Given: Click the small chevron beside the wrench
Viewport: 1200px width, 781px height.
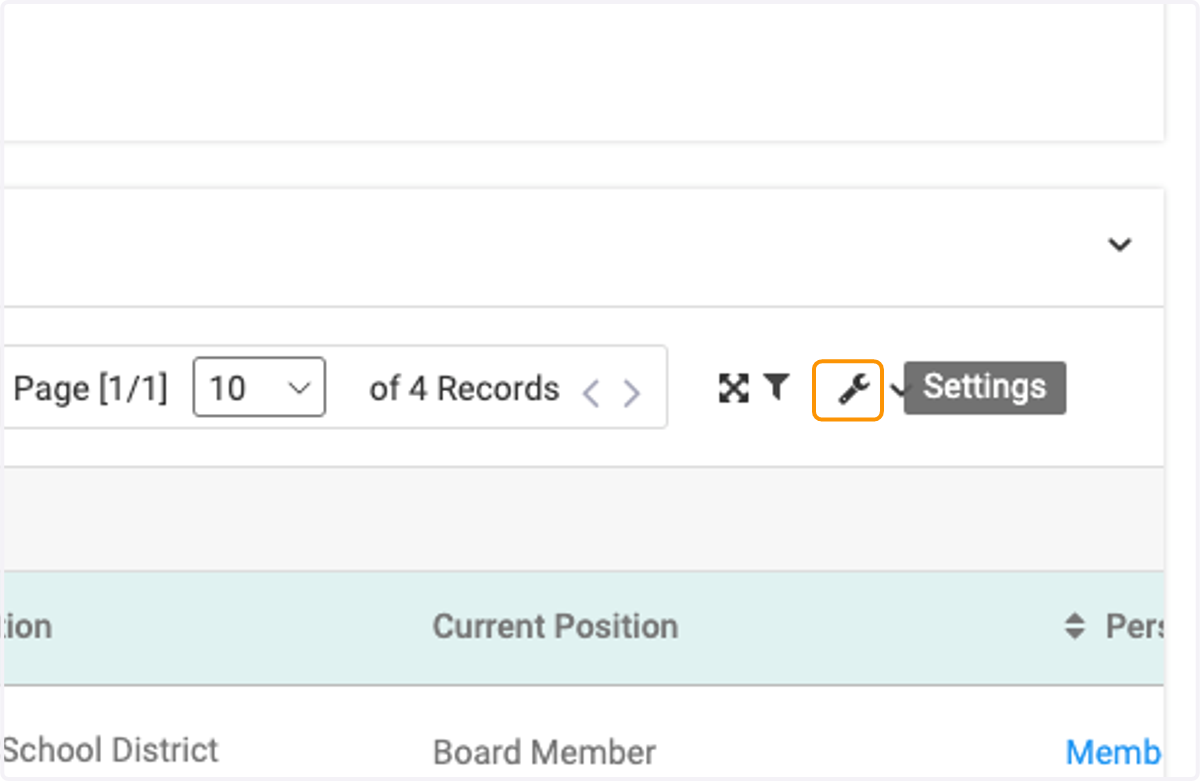Looking at the screenshot, I should click(x=897, y=388).
